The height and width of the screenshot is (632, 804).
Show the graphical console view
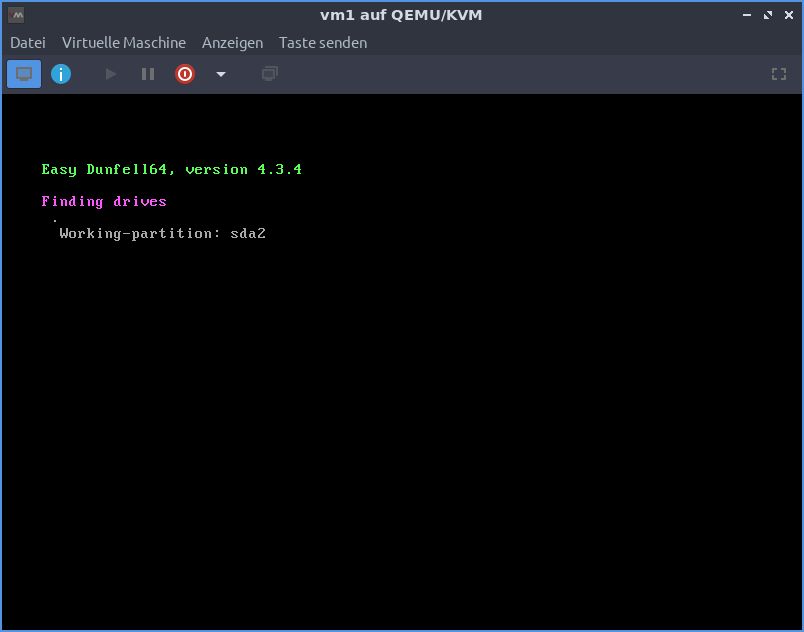tap(24, 74)
